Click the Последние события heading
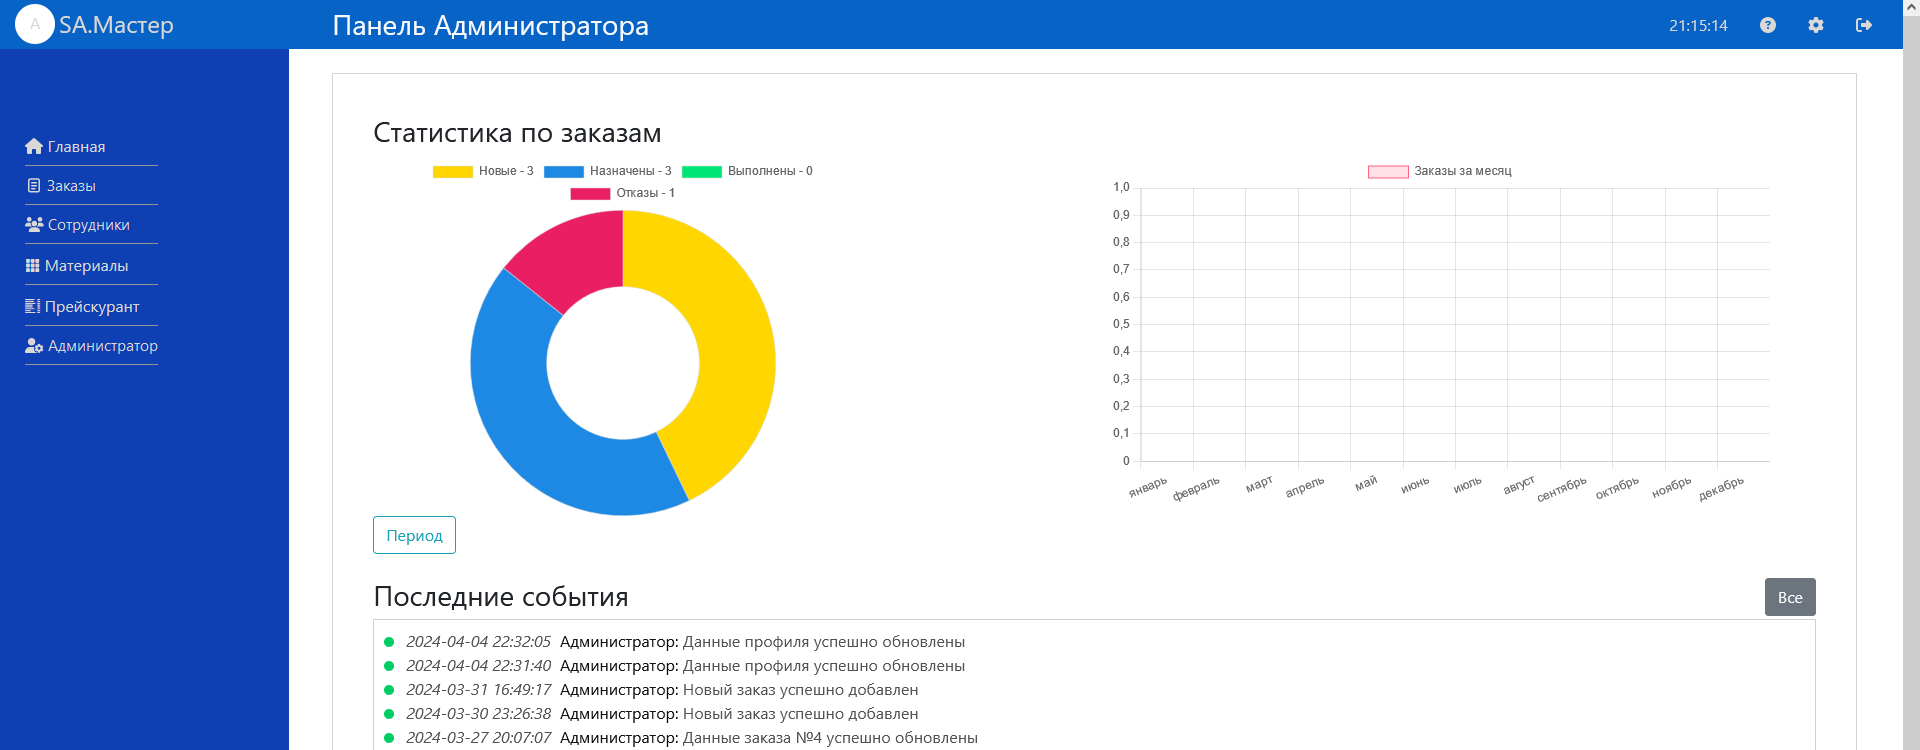Screen dimensions: 1920x750 [501, 596]
